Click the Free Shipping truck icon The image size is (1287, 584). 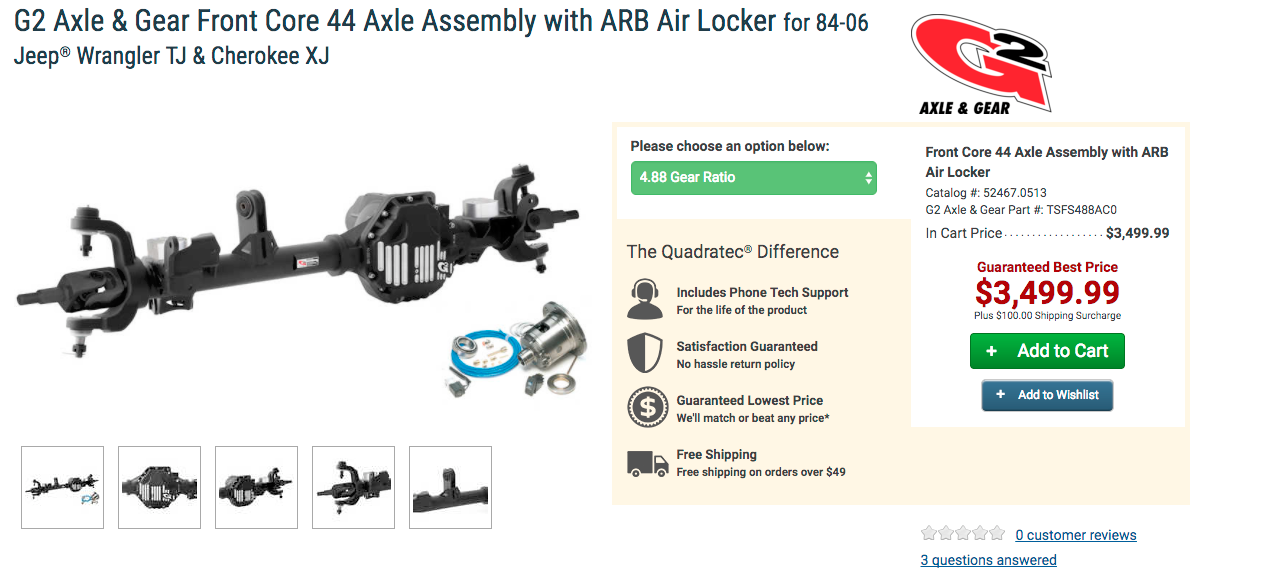pyautogui.click(x=647, y=463)
